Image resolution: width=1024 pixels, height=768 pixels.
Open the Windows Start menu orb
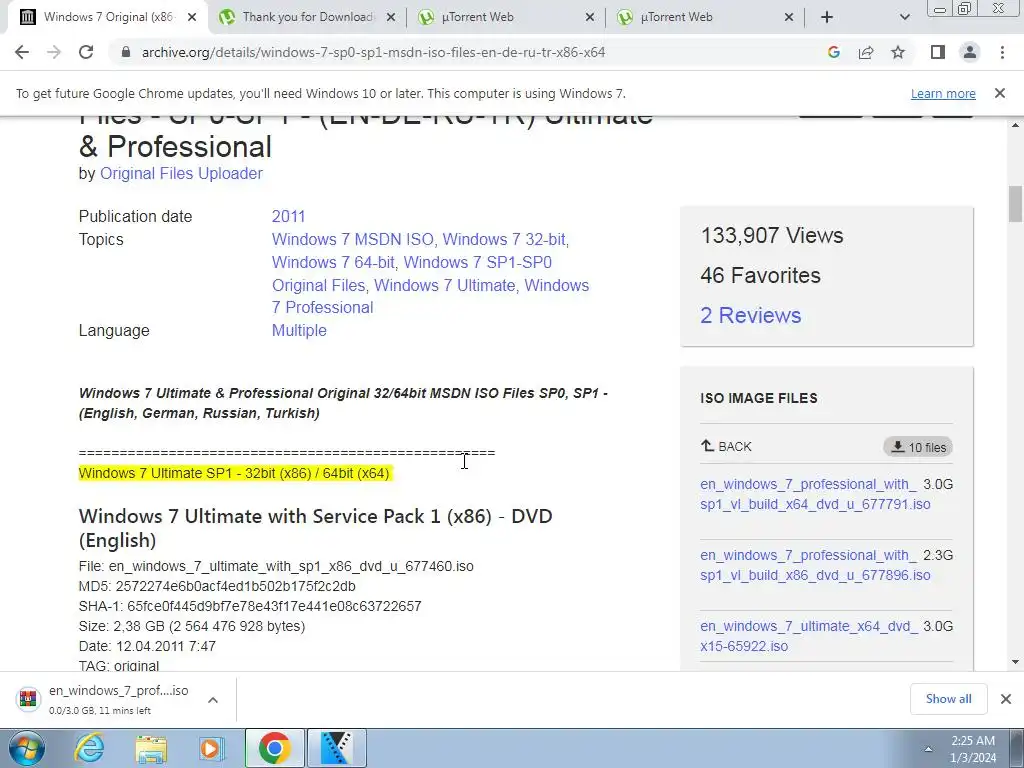[x=27, y=748]
